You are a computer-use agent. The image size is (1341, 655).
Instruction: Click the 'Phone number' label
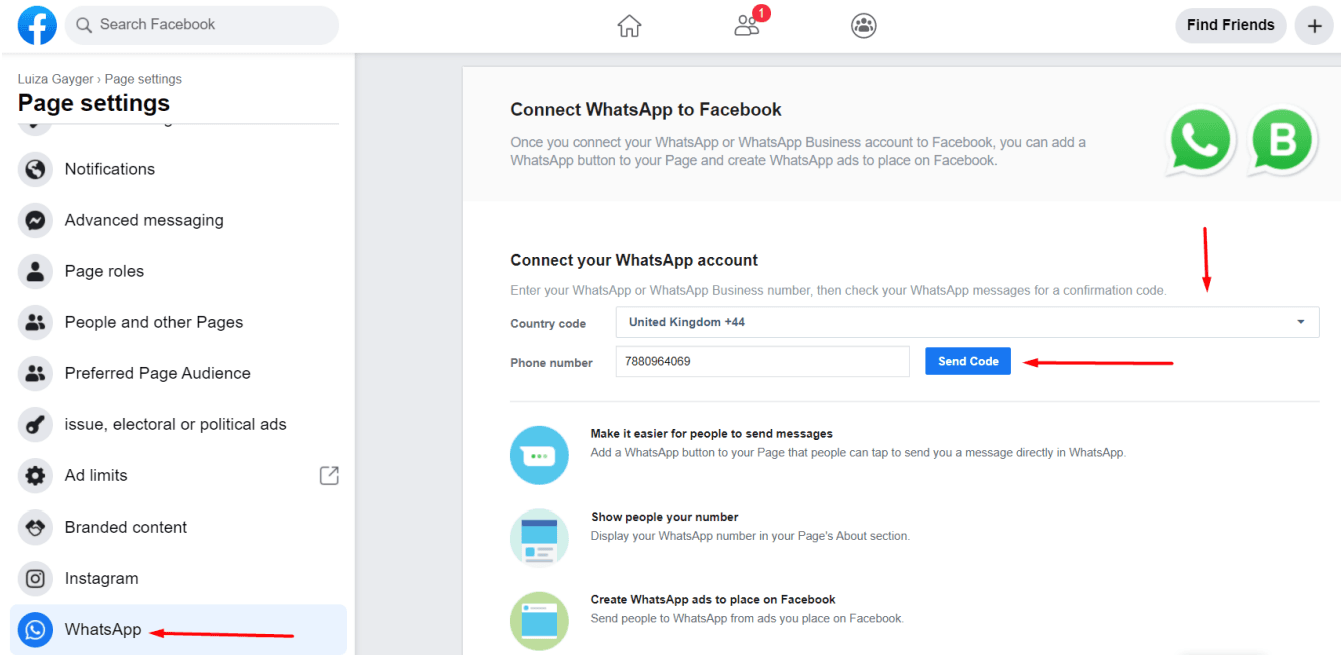pos(551,363)
